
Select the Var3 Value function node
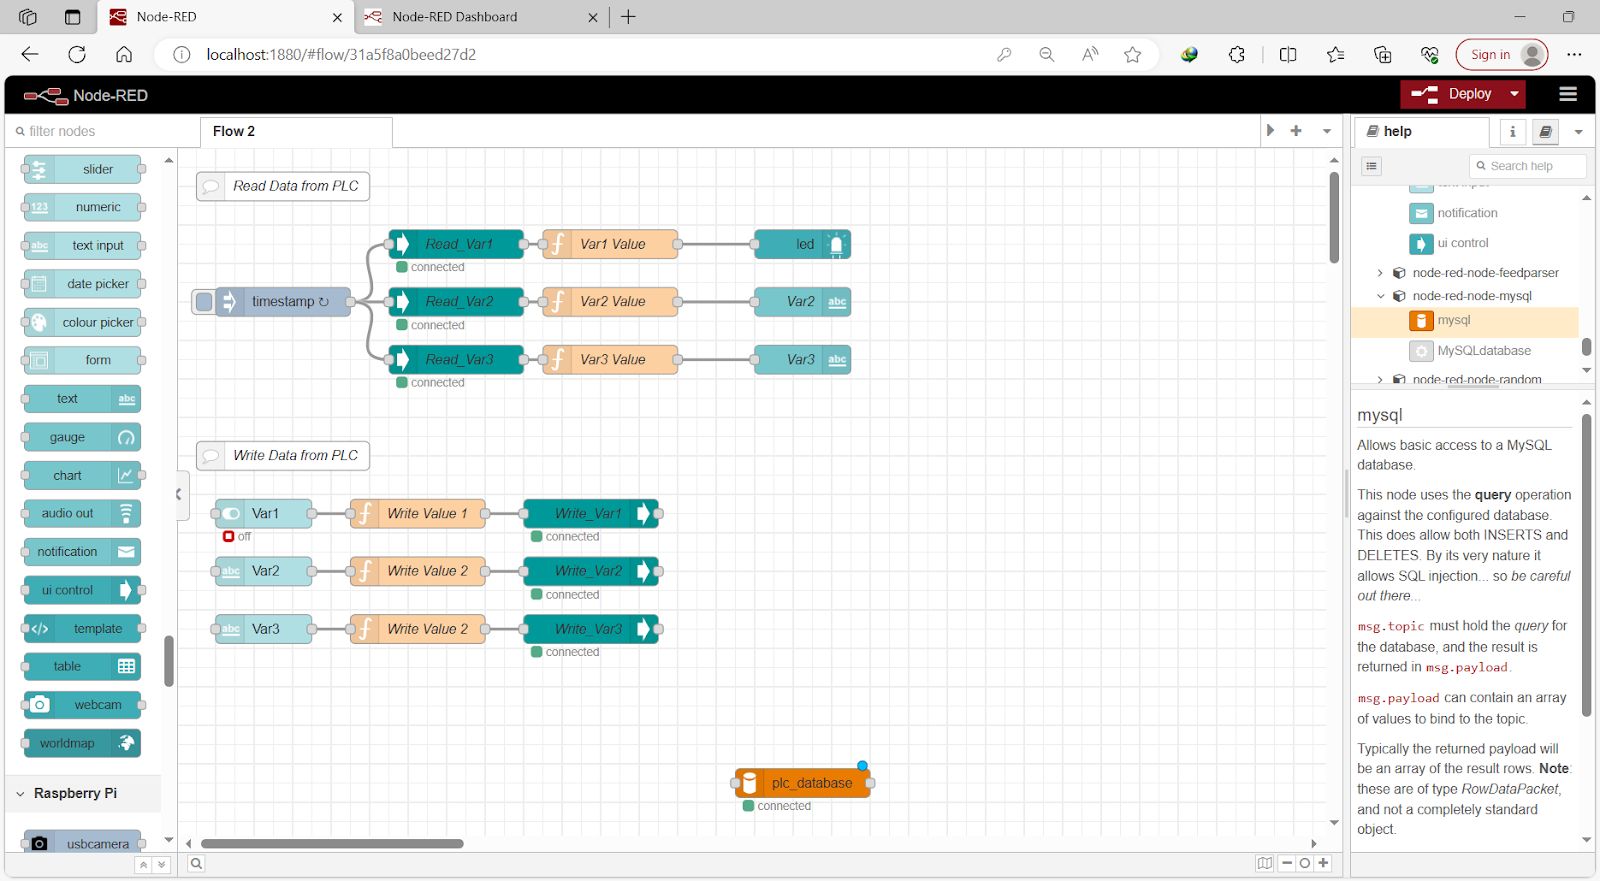pos(611,360)
